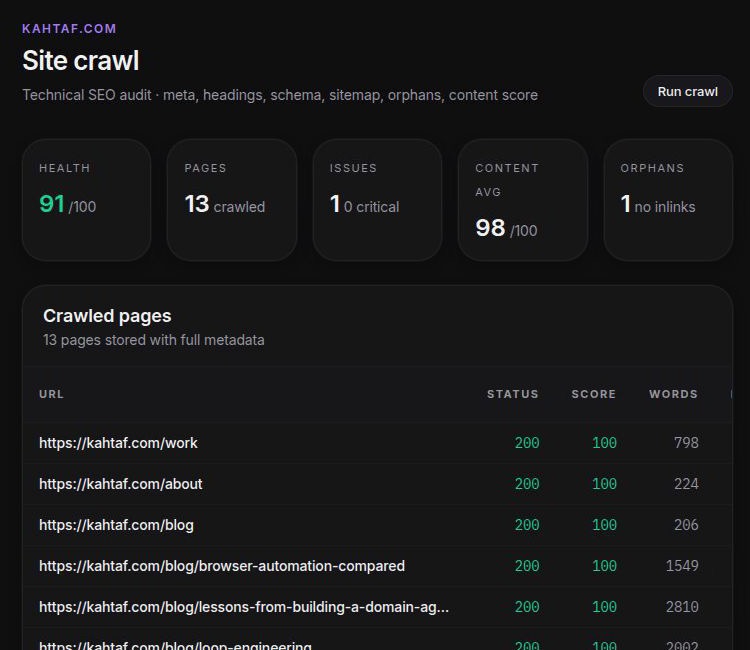Select the Health 91/100 card

87,200
